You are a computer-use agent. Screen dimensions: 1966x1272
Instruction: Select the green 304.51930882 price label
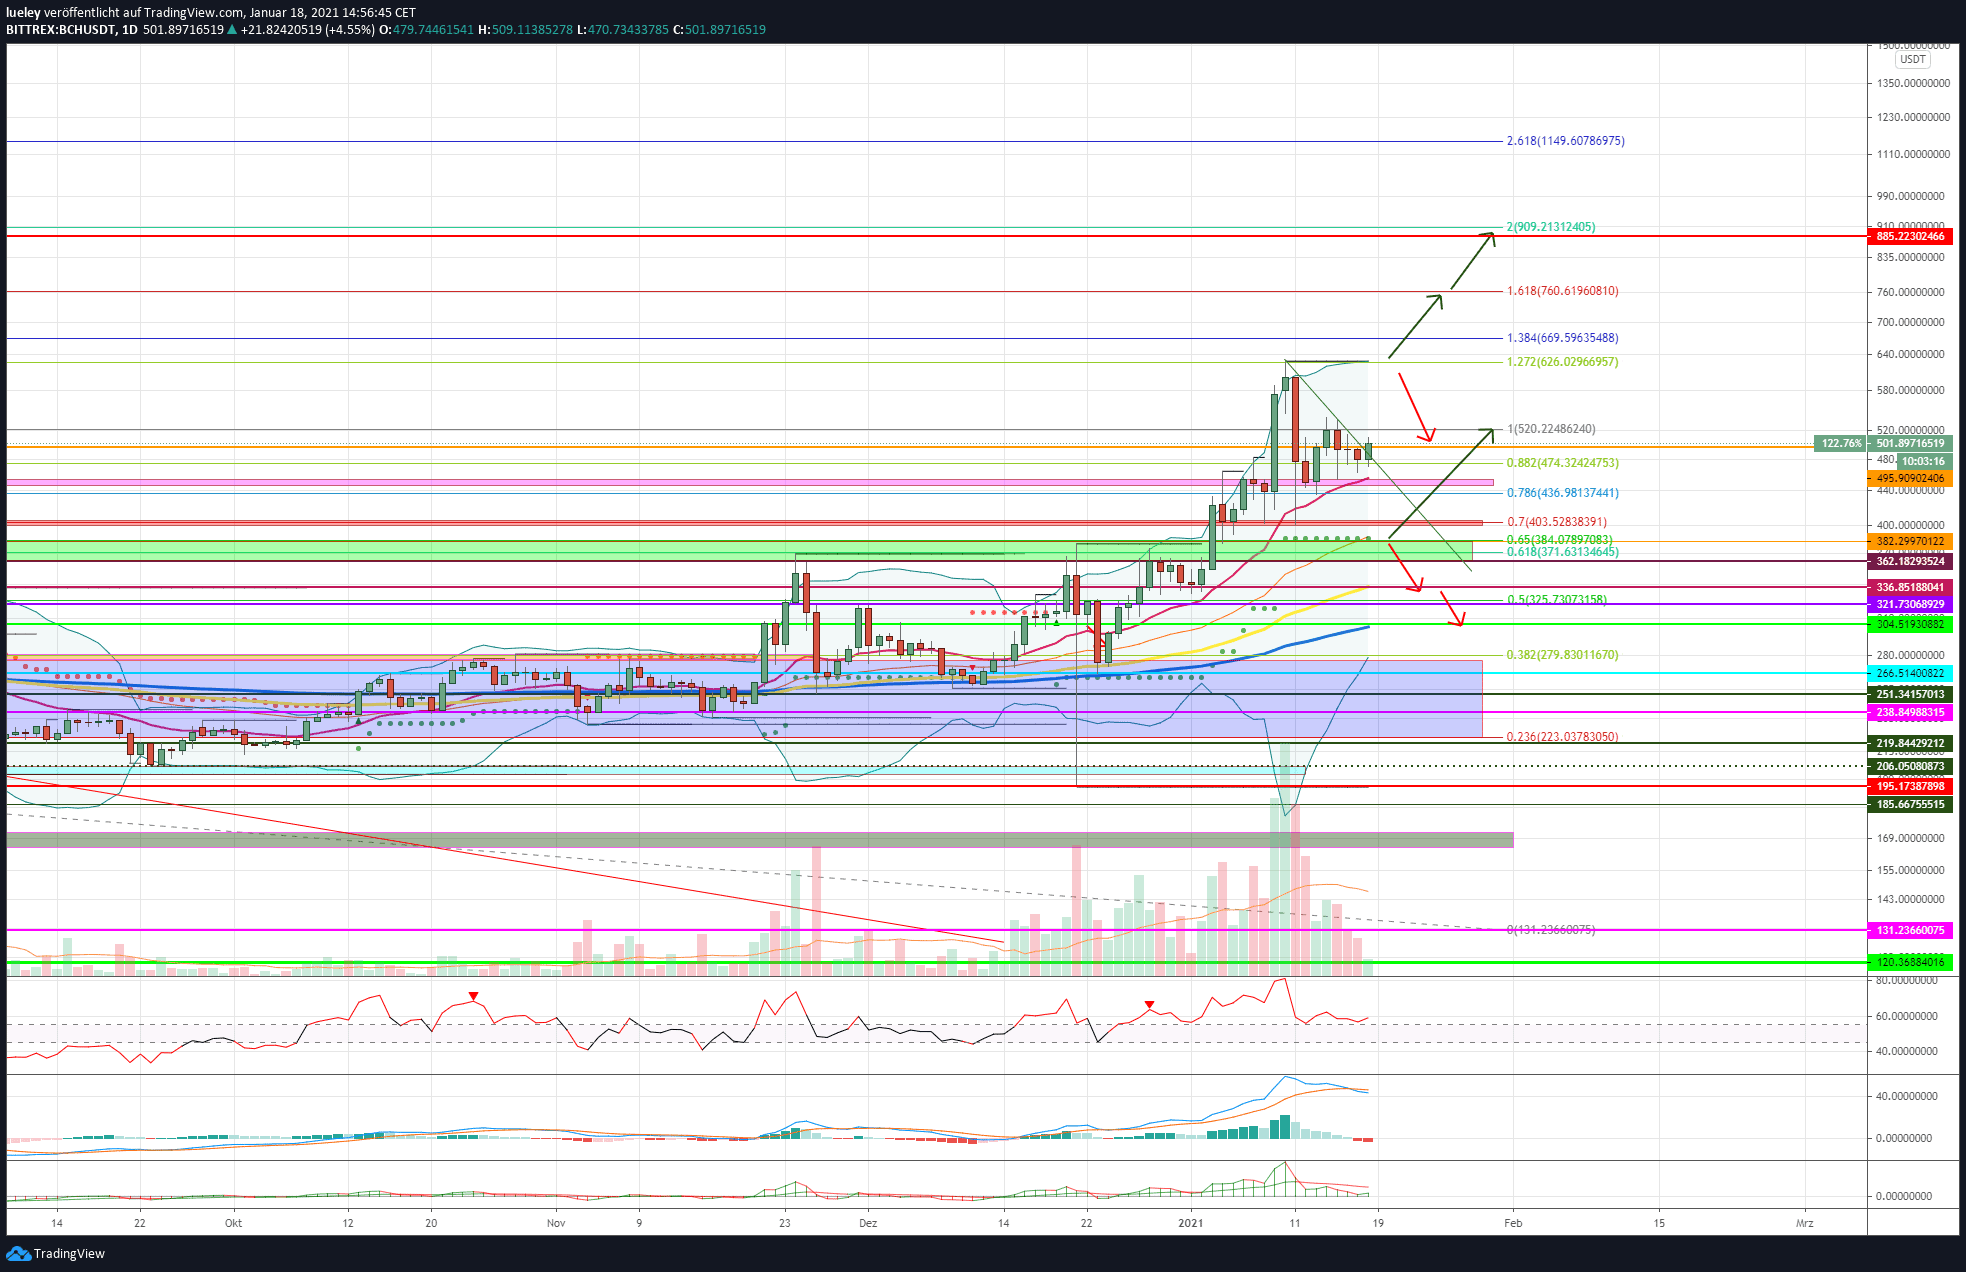click(x=1910, y=625)
